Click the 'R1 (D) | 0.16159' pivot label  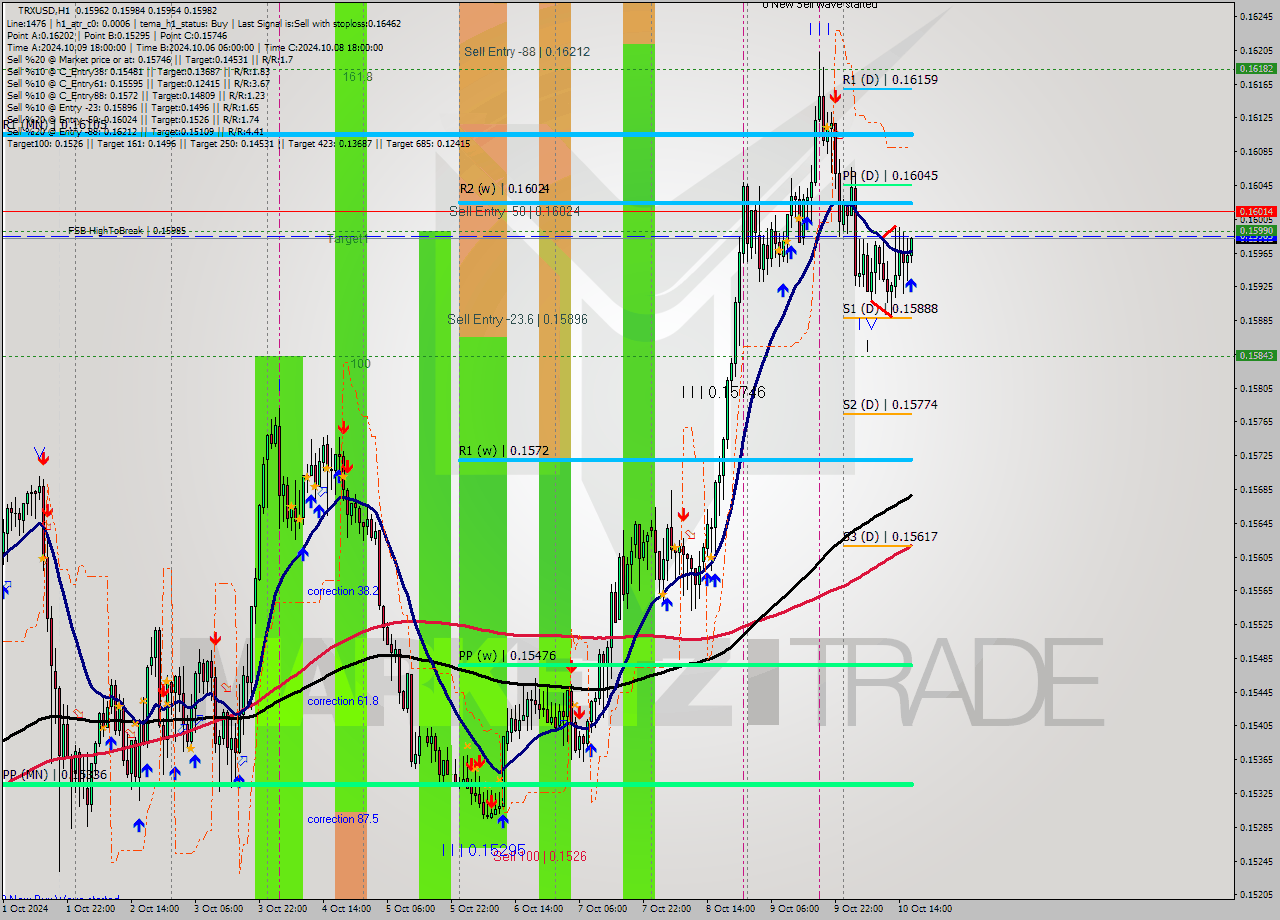(x=890, y=79)
